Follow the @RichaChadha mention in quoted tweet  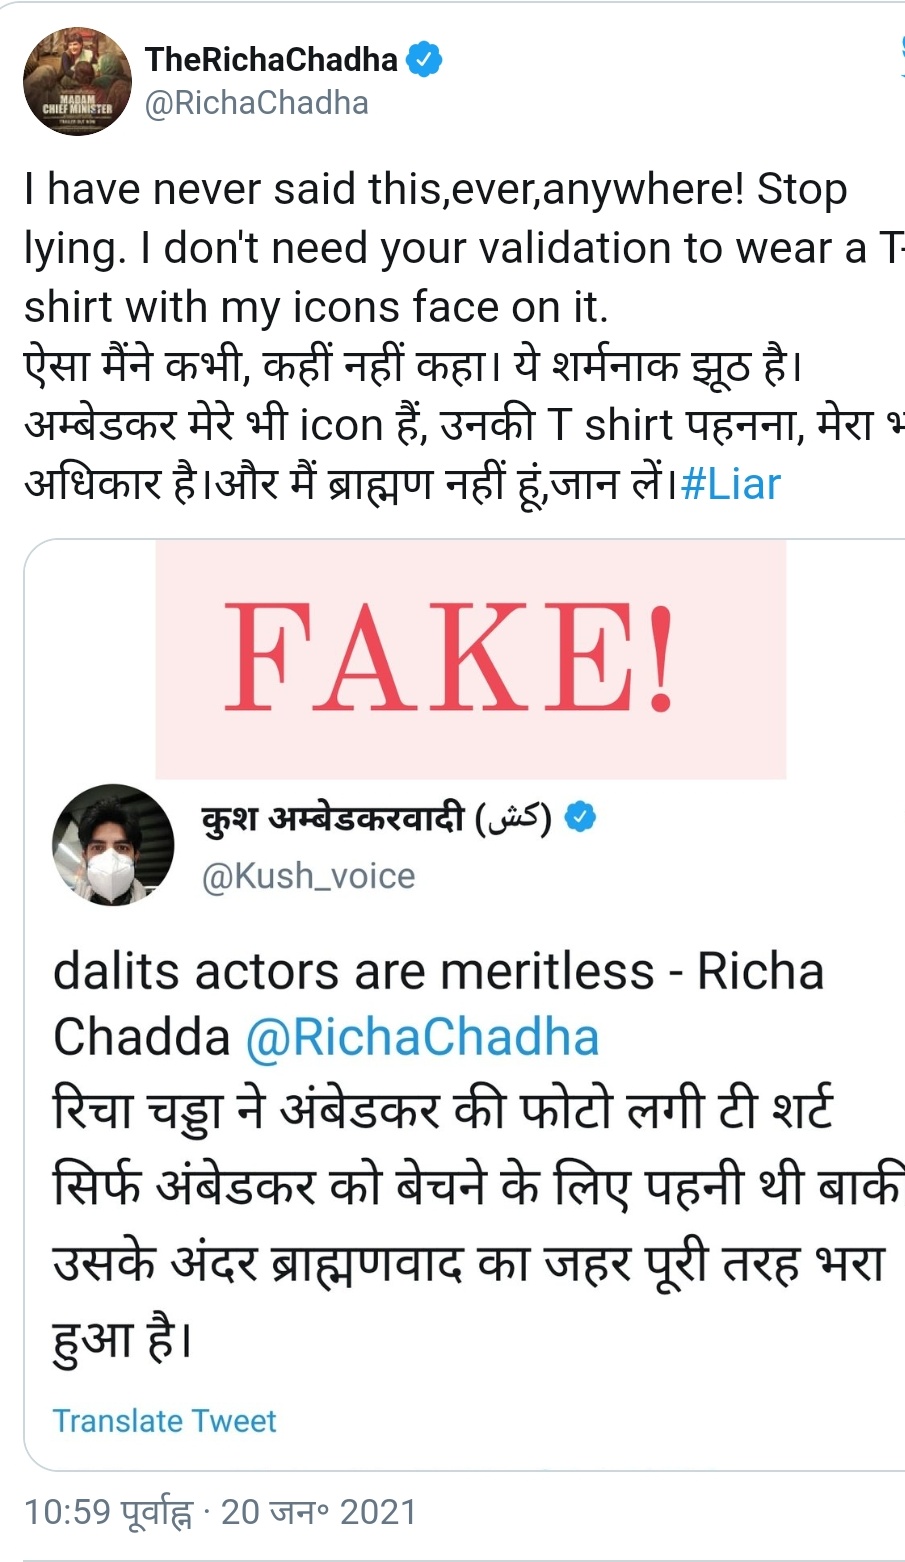422,1038
